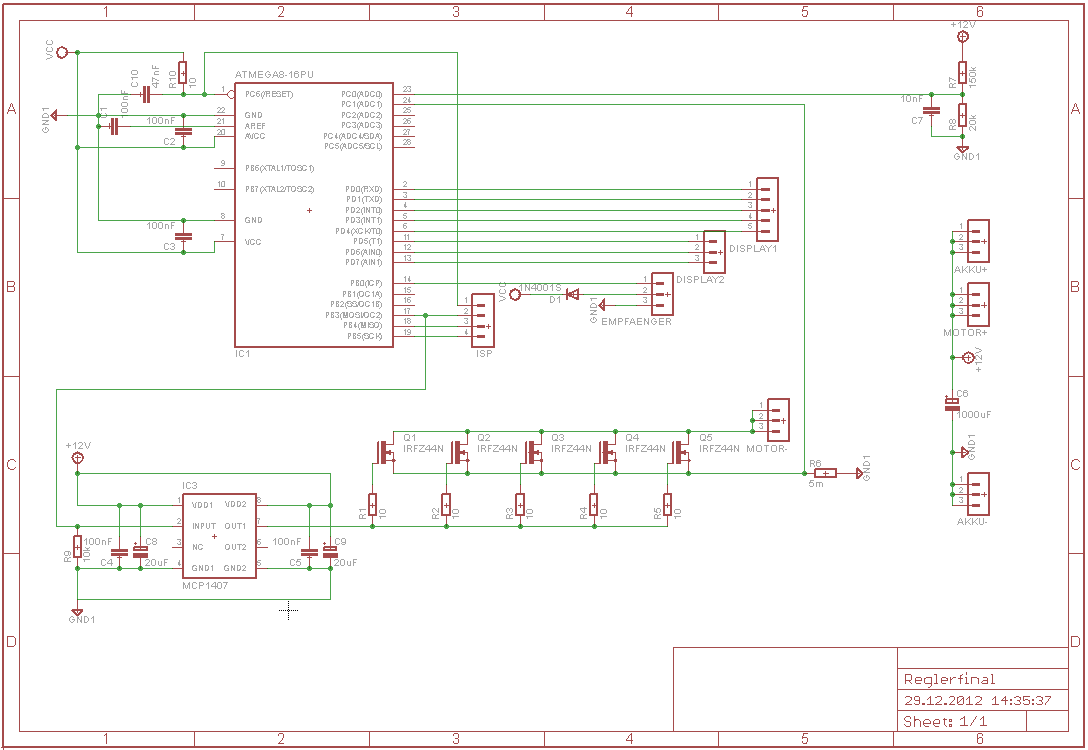Click the DISPLAY1 five-pin connector symbol
The height and width of the screenshot is (750, 1088).
[x=767, y=210]
